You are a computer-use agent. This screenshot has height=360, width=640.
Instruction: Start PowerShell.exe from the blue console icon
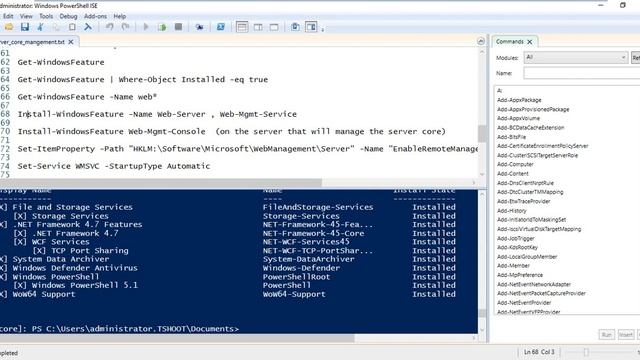pyautogui.click(x=220, y=27)
